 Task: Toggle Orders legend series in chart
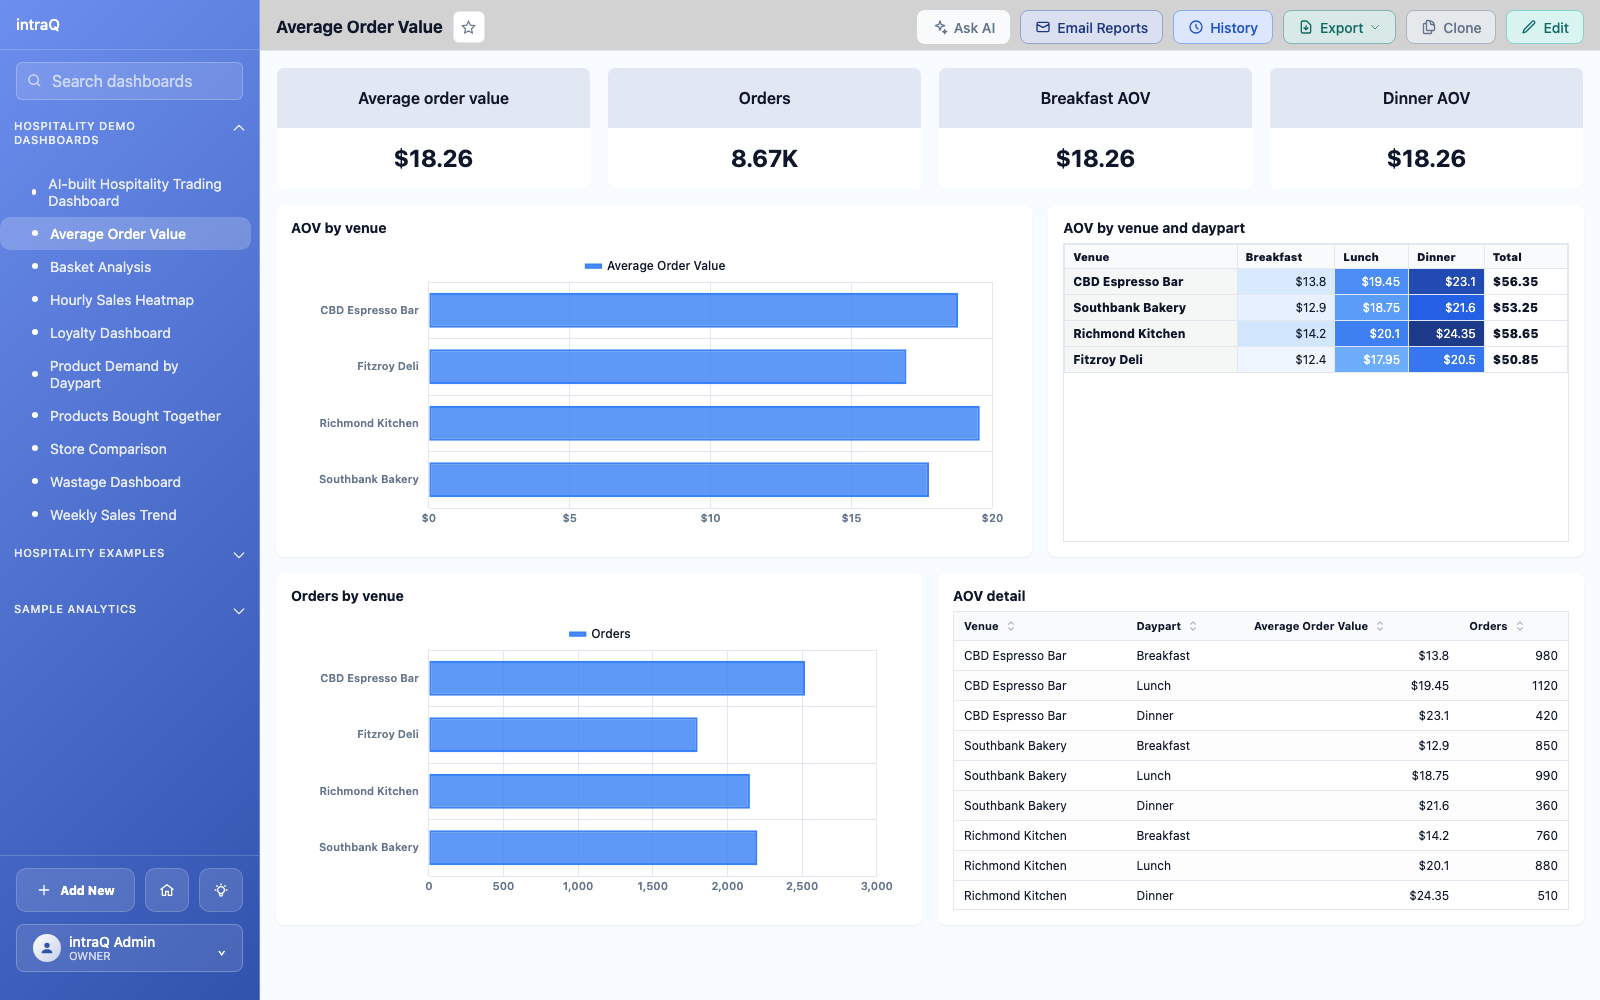coord(600,634)
